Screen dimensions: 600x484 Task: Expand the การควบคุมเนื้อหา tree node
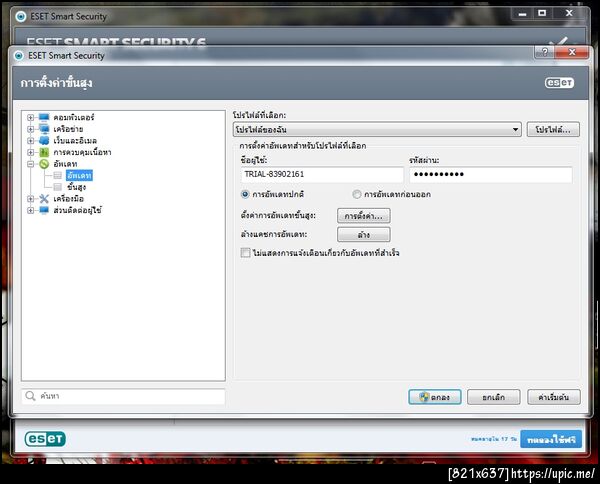pos(31,152)
